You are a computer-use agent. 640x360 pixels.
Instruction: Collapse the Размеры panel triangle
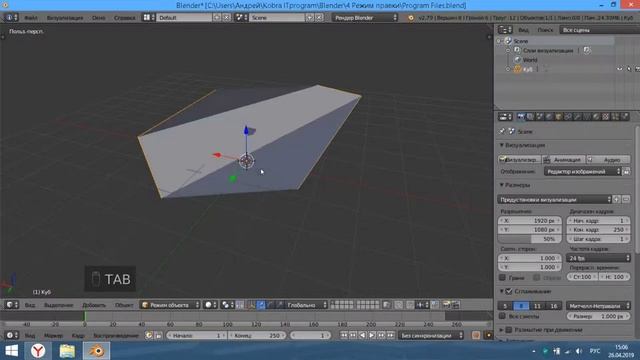pyautogui.click(x=502, y=185)
